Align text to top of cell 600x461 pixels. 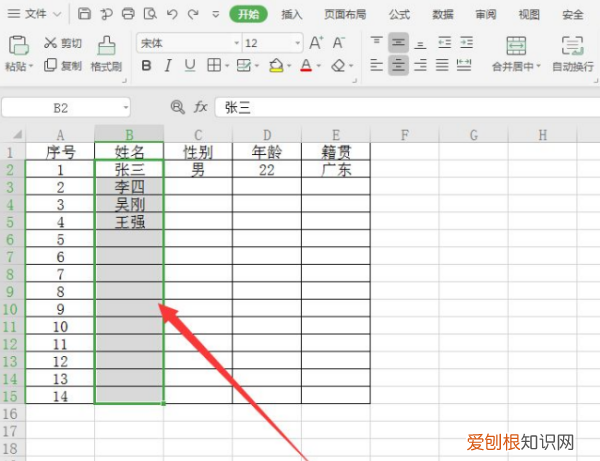tap(377, 42)
